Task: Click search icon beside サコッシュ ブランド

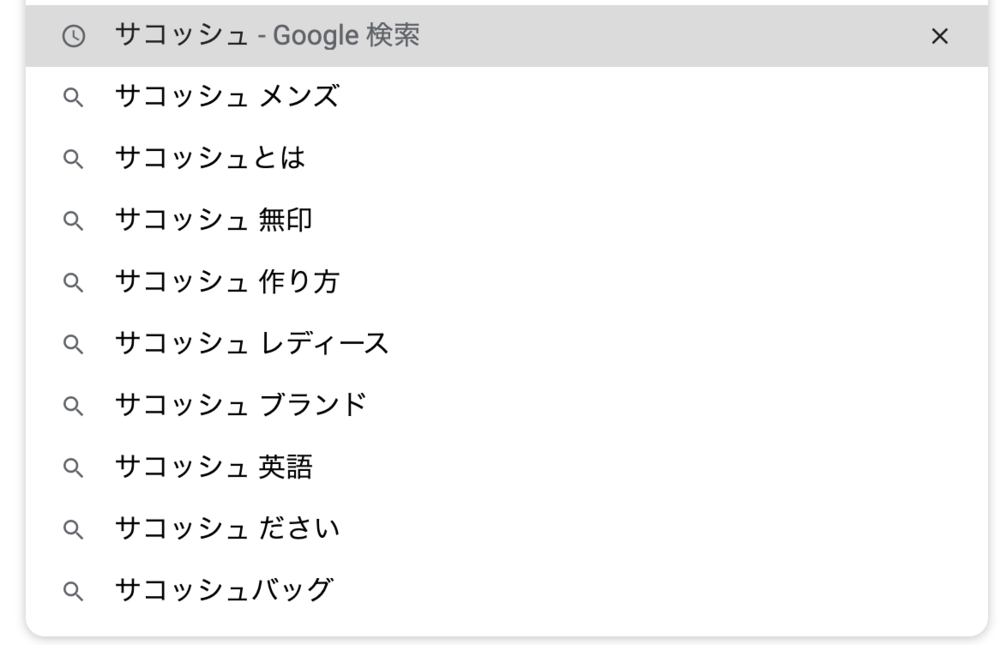Action: (x=73, y=405)
